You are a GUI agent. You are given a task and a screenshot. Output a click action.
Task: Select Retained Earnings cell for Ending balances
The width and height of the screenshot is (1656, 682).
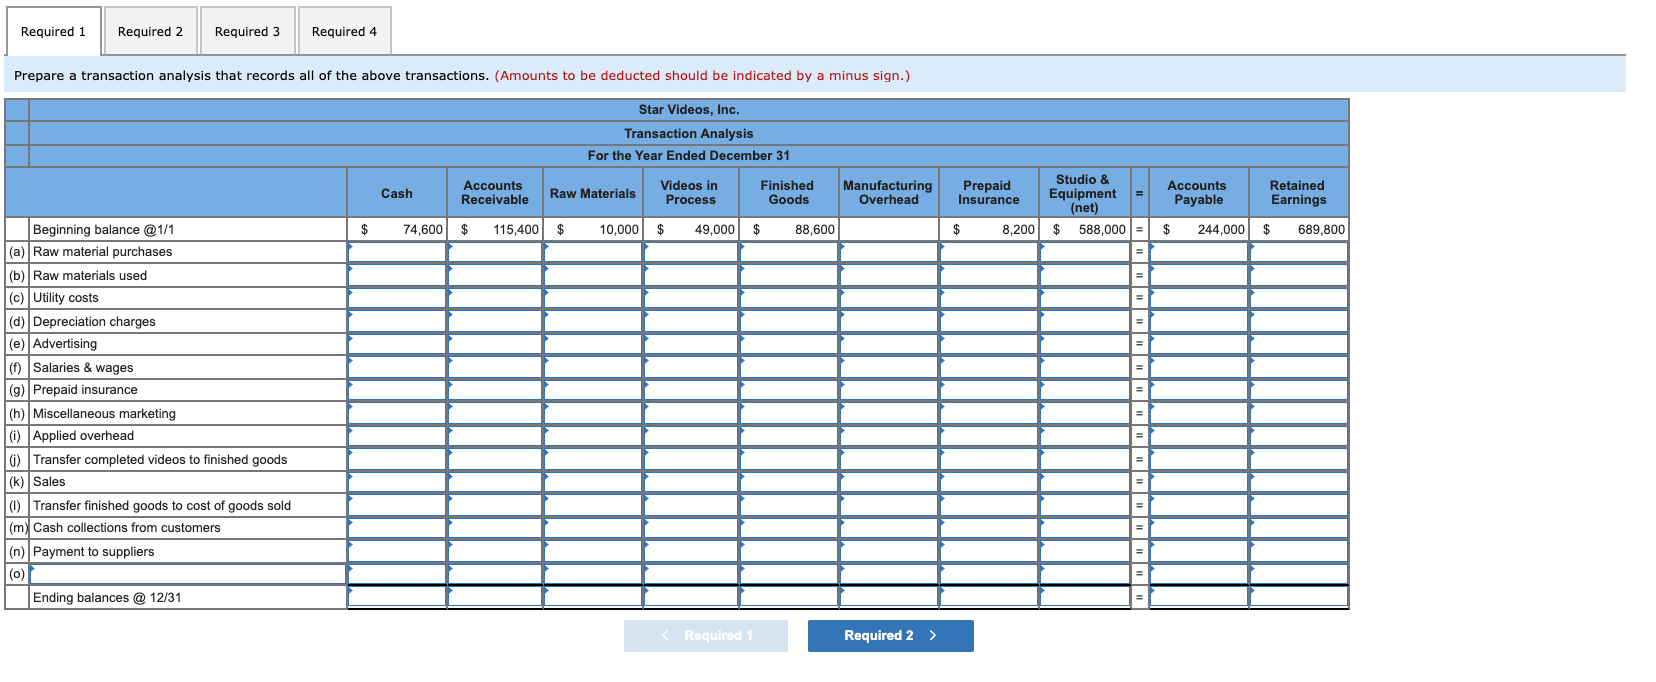click(1299, 597)
